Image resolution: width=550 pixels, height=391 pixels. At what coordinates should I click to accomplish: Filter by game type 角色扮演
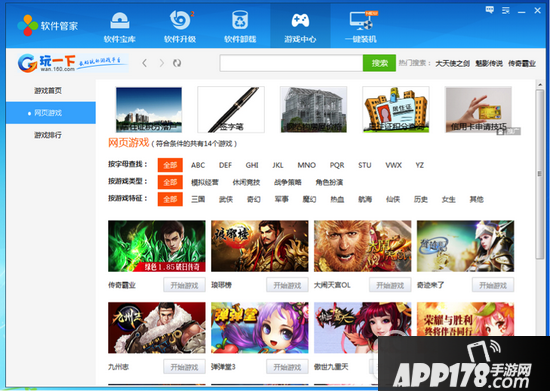pos(329,182)
